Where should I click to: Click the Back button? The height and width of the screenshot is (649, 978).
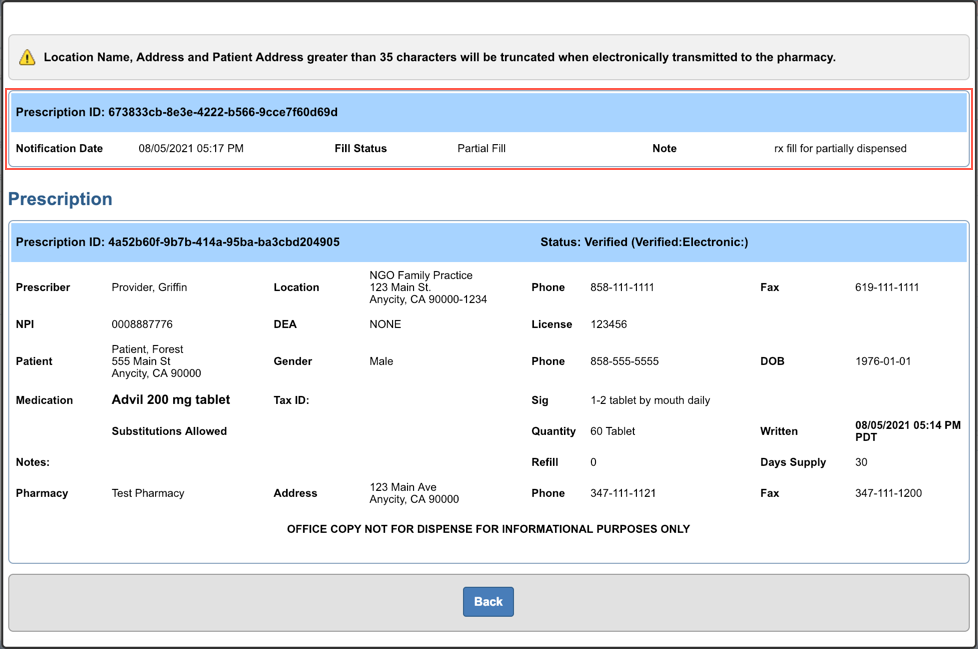click(488, 601)
